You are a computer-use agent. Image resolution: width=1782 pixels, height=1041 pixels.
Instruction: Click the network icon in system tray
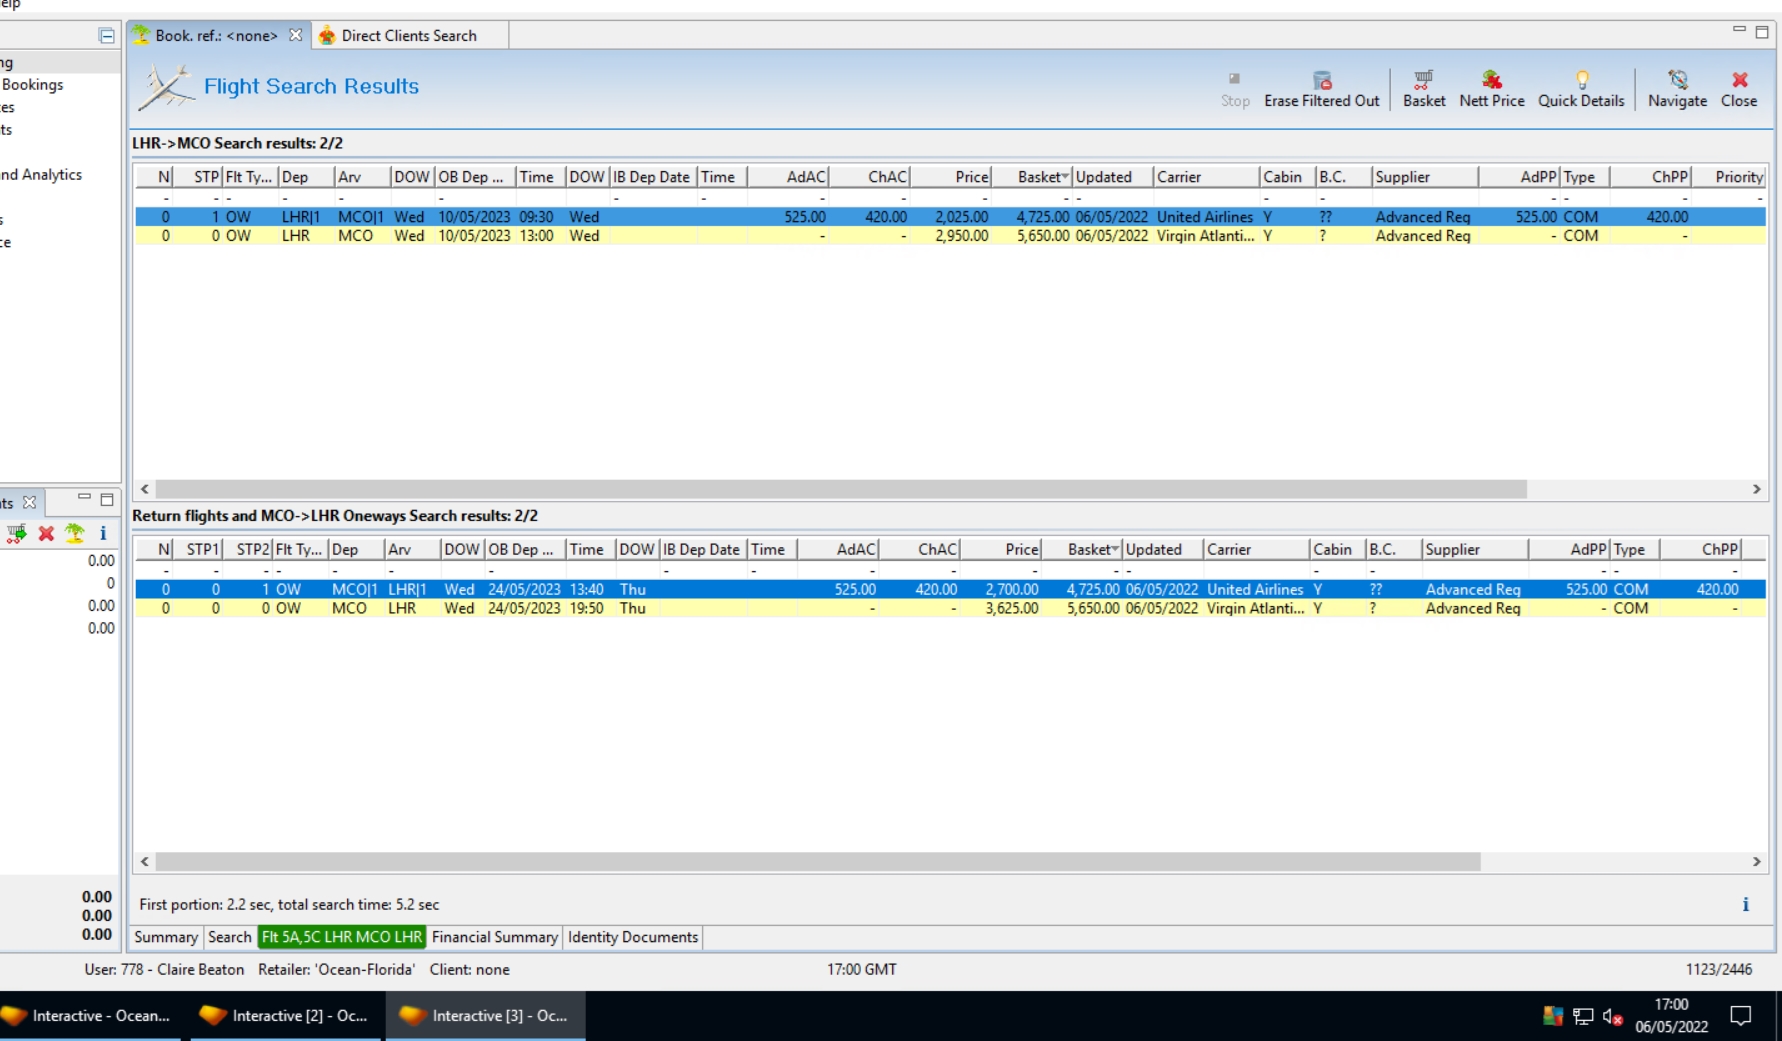(1583, 1017)
